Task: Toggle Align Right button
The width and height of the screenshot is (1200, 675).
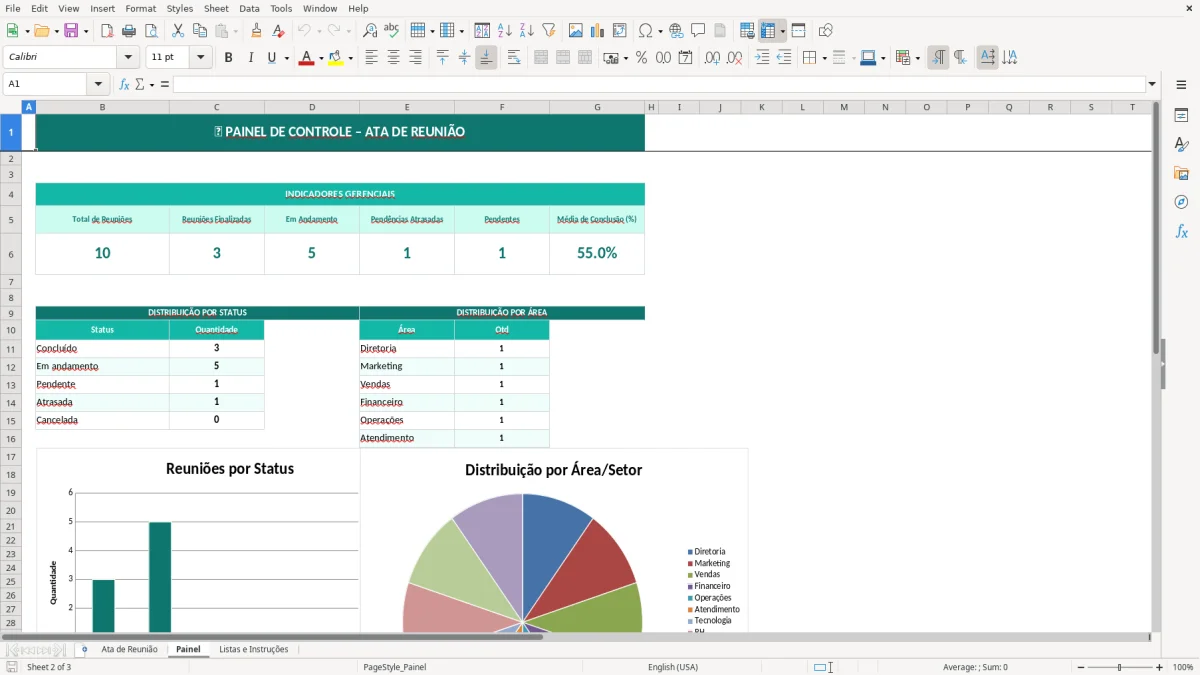Action: 415,58
